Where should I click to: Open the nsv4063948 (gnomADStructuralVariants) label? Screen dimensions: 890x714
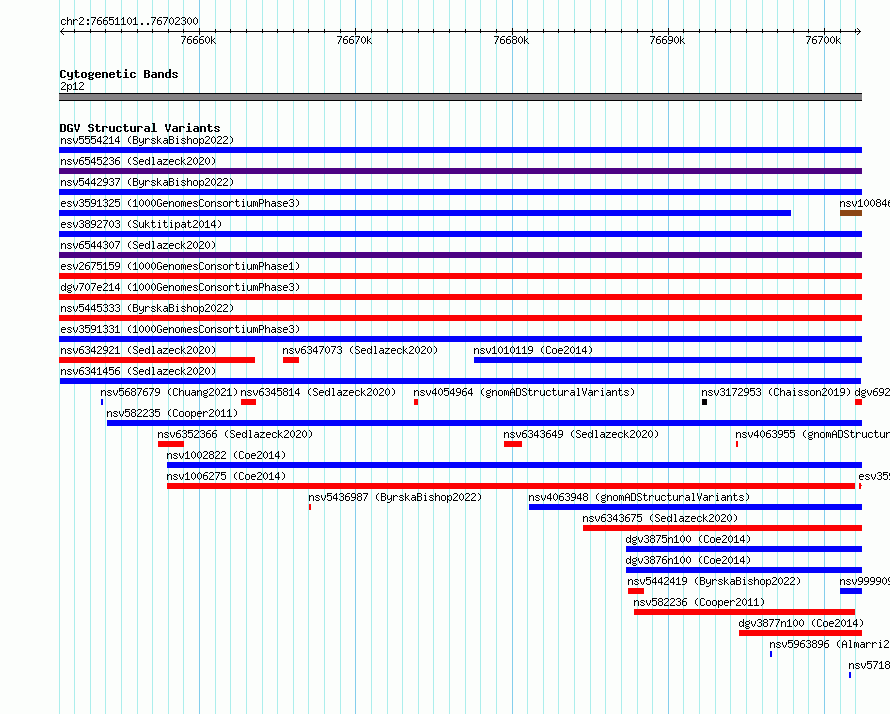(x=639, y=497)
